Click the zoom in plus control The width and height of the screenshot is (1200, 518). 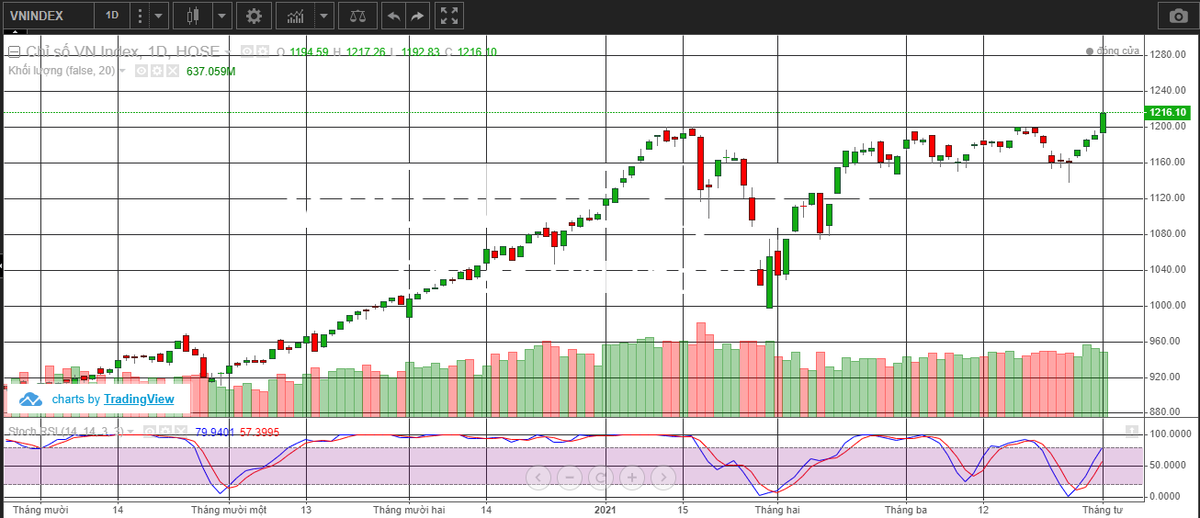[632, 477]
